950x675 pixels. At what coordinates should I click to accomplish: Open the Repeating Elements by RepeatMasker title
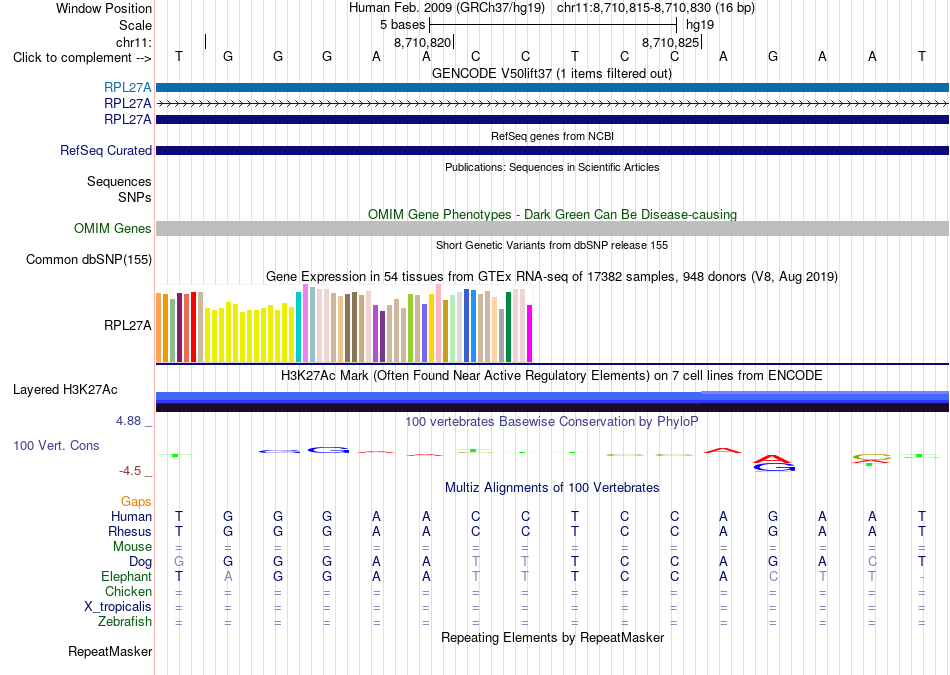[553, 637]
